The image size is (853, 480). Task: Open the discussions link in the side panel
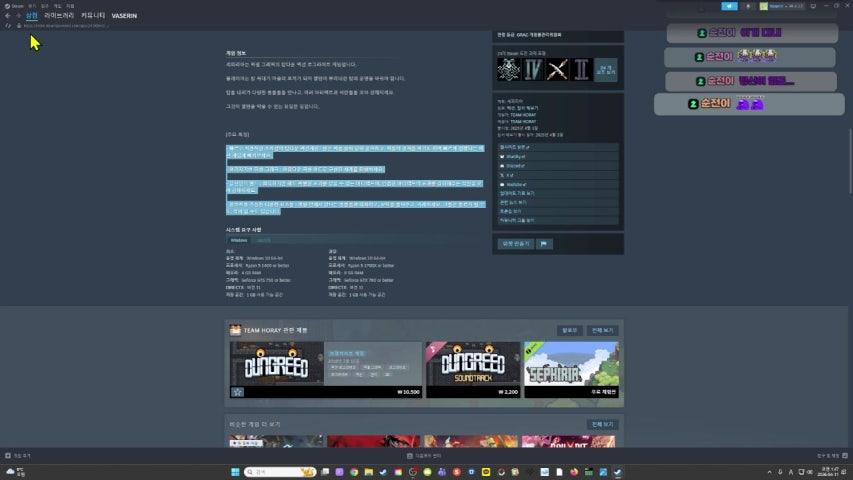[558, 211]
